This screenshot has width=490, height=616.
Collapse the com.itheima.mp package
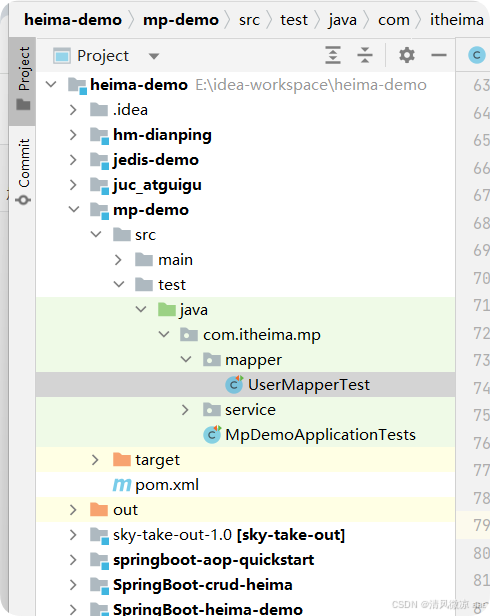pyautogui.click(x=163, y=335)
